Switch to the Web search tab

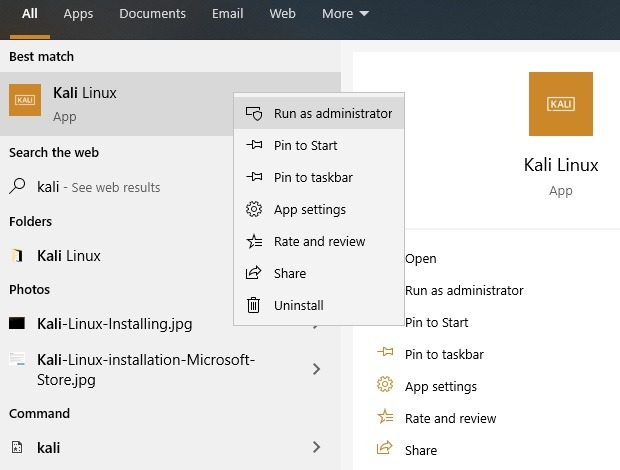282,14
